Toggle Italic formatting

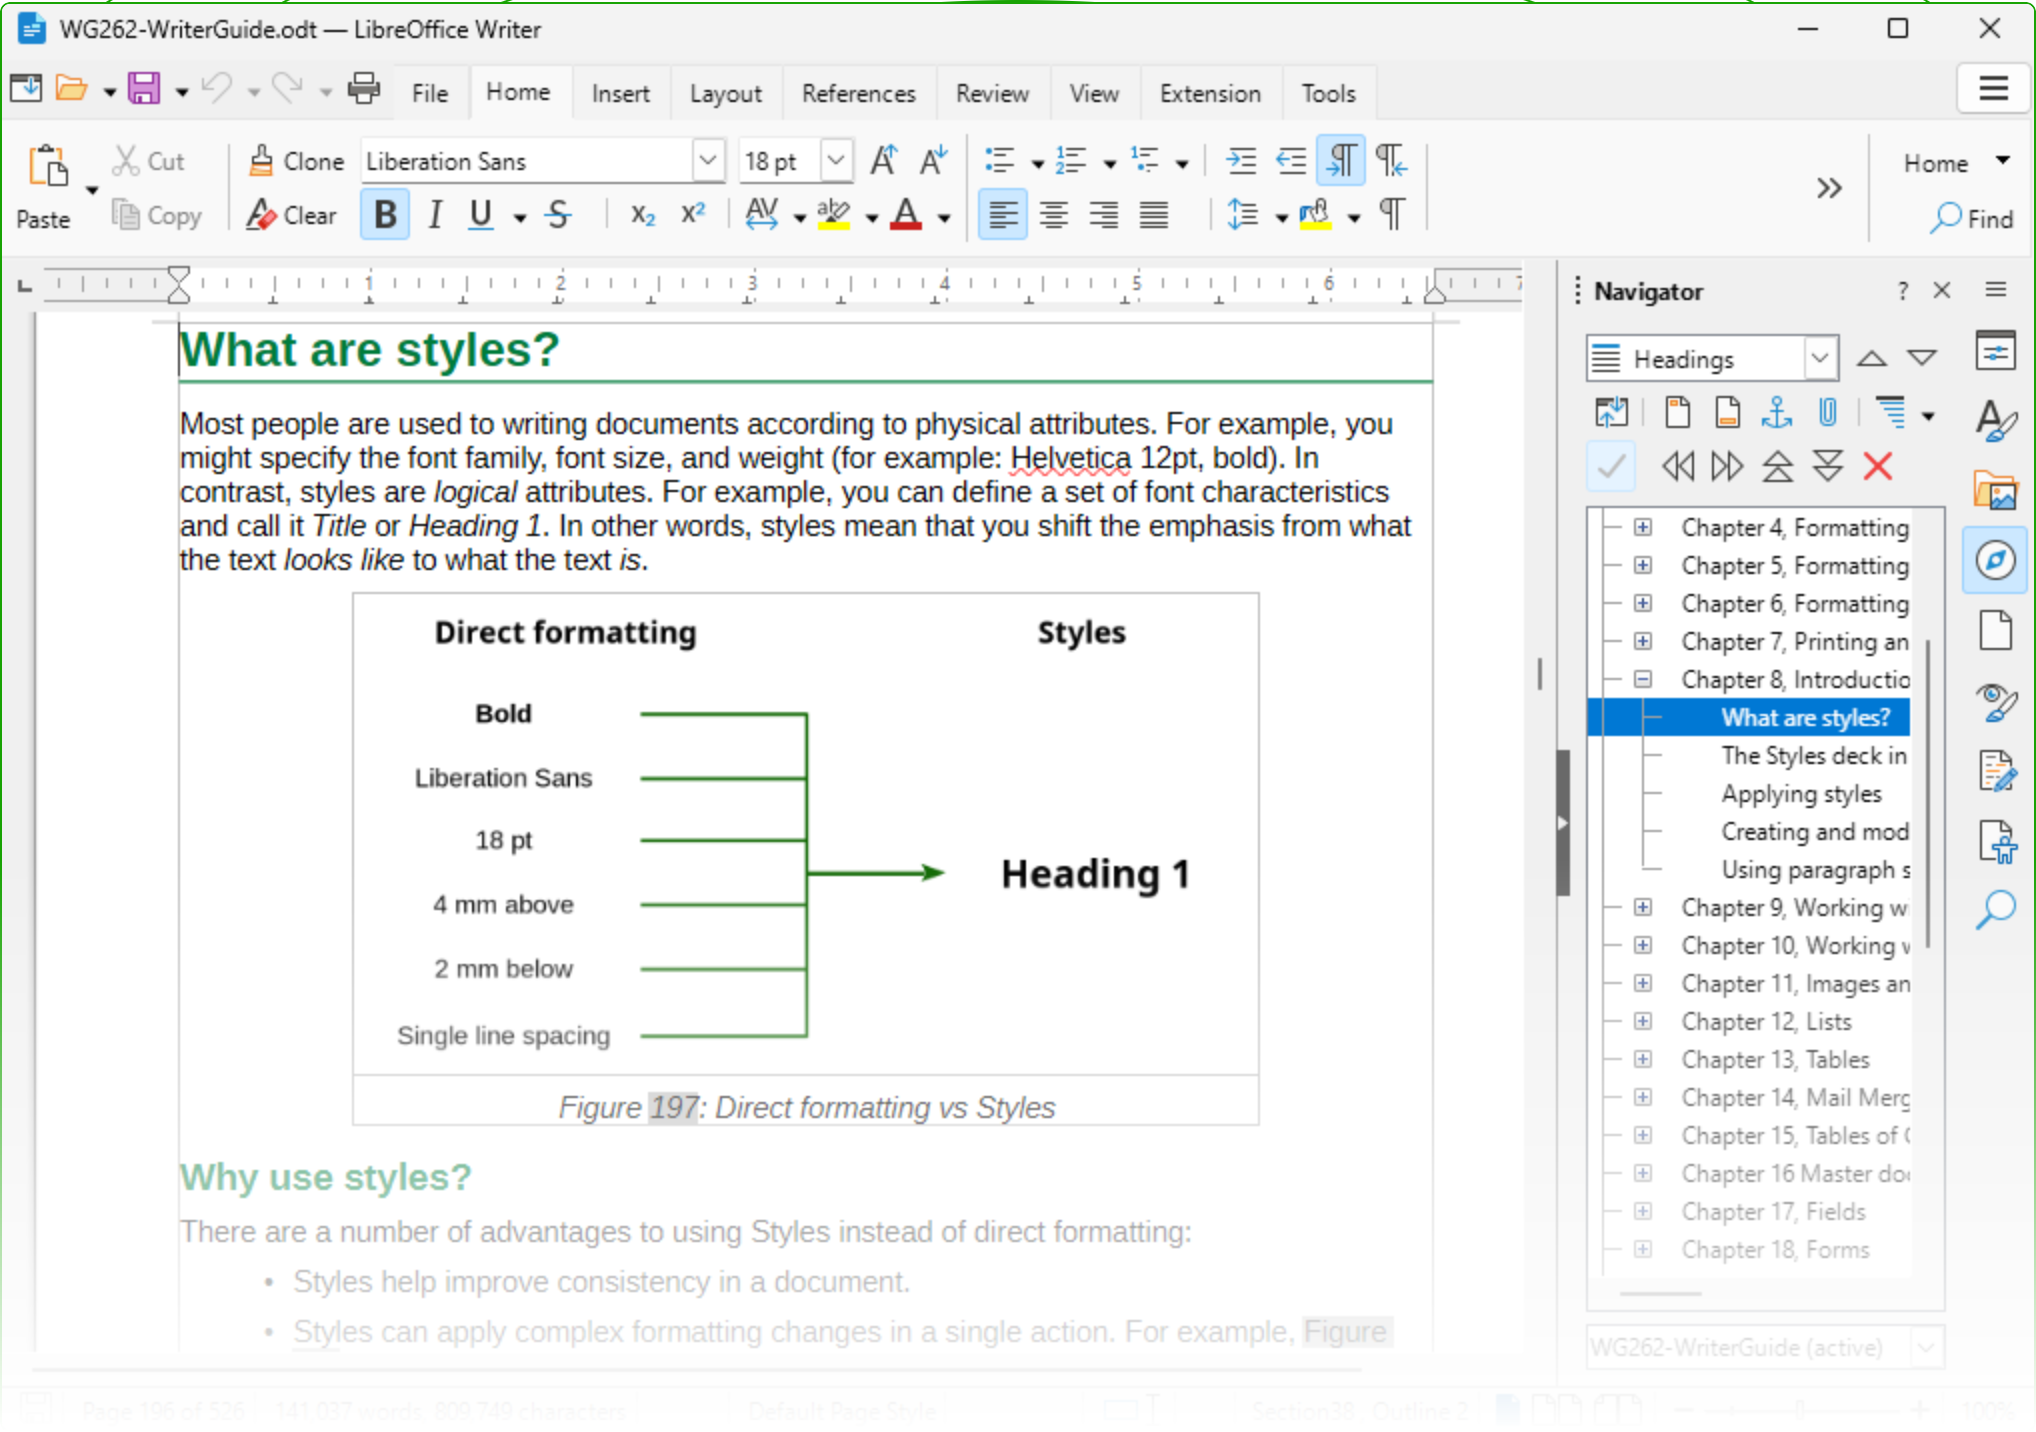tap(434, 215)
